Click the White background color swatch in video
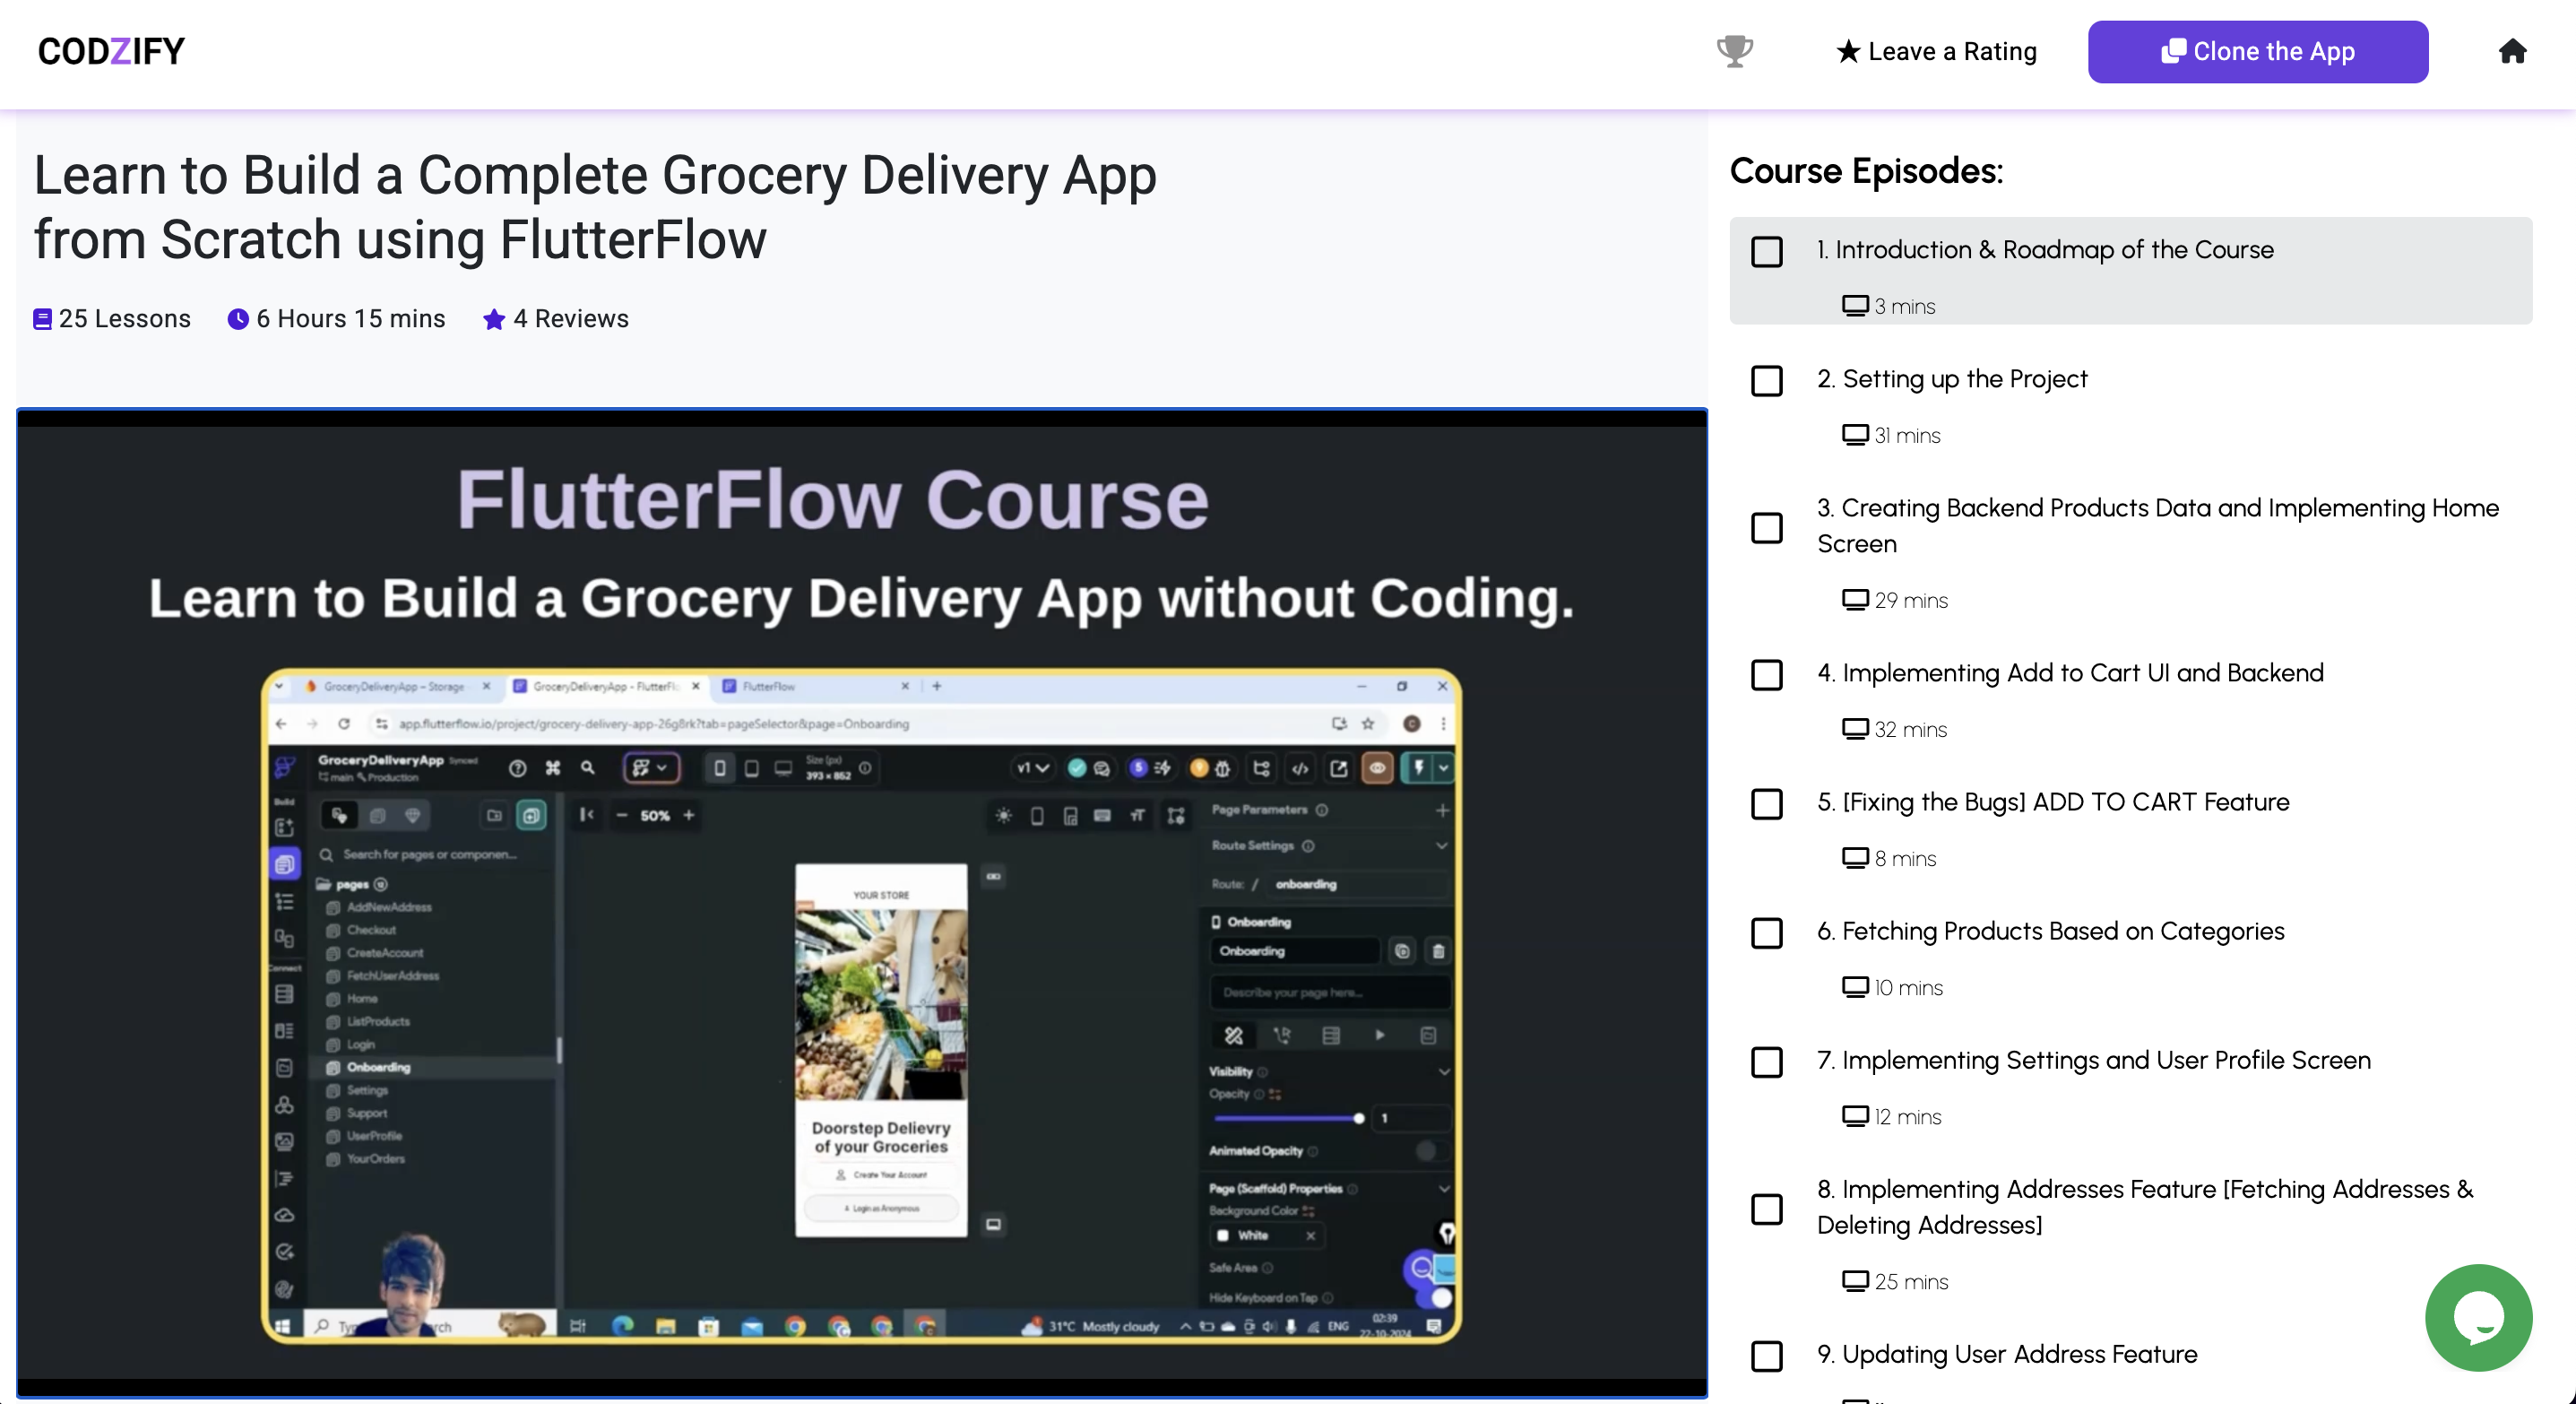 pos(1222,1236)
